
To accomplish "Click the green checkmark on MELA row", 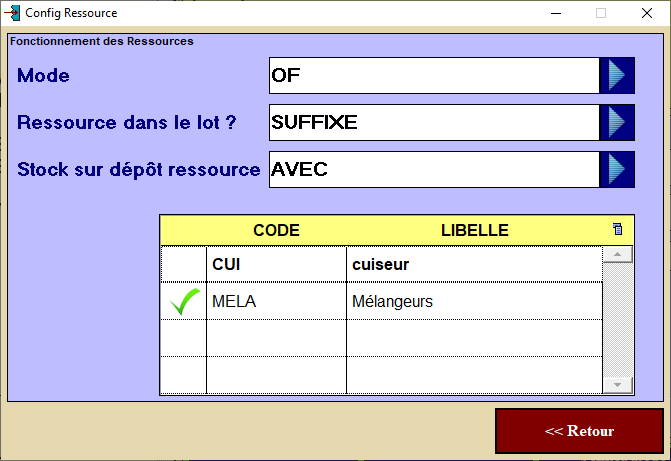I will [x=184, y=301].
